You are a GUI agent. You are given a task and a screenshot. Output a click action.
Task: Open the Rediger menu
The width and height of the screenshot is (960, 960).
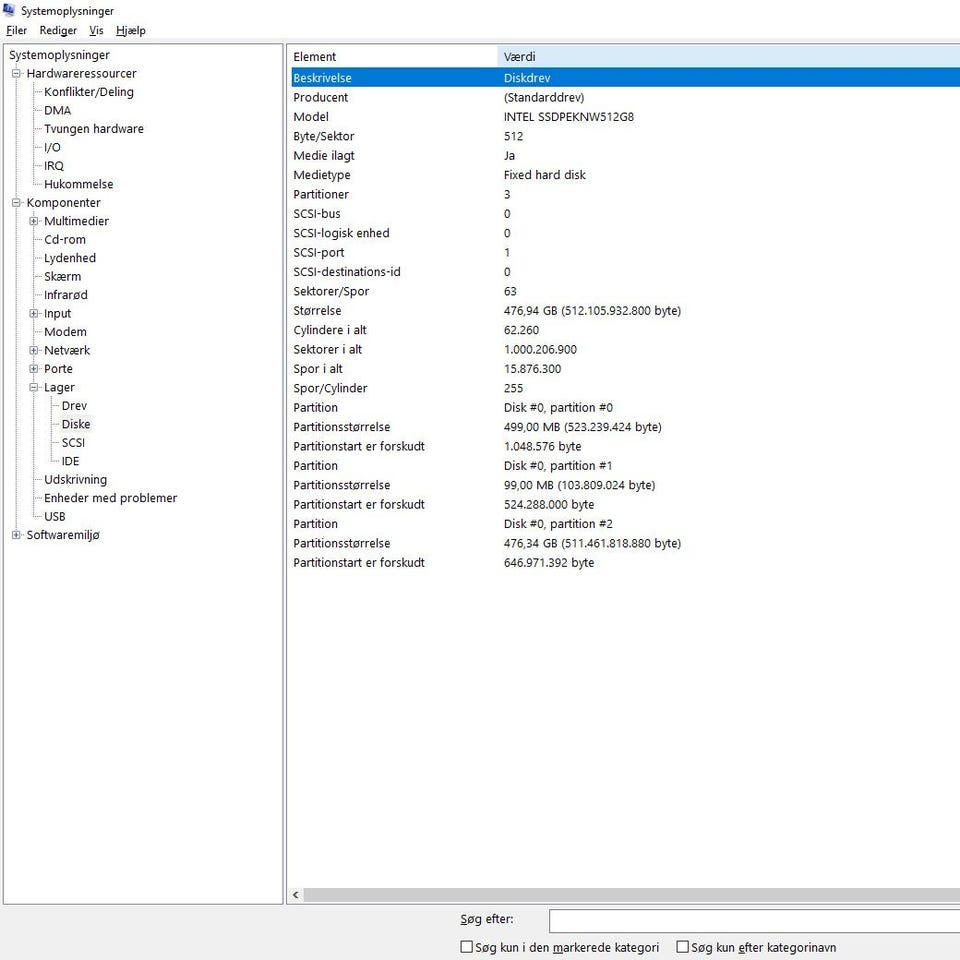pos(58,30)
